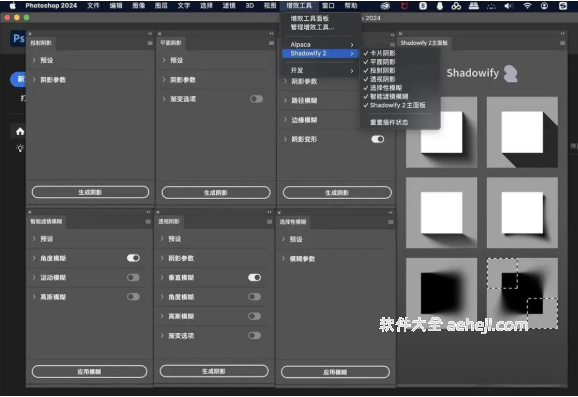Open the Alpaca submenu
The height and width of the screenshot is (397, 578).
click(320, 45)
